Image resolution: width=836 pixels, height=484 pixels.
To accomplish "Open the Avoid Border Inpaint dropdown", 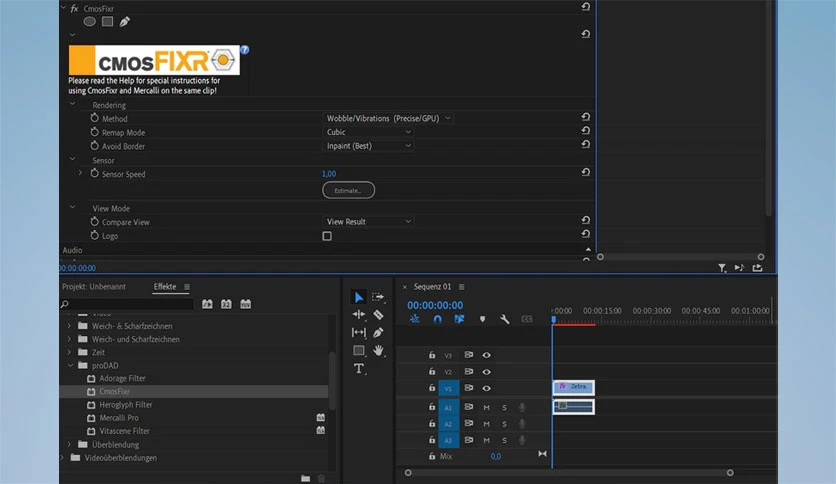I will click(x=368, y=146).
